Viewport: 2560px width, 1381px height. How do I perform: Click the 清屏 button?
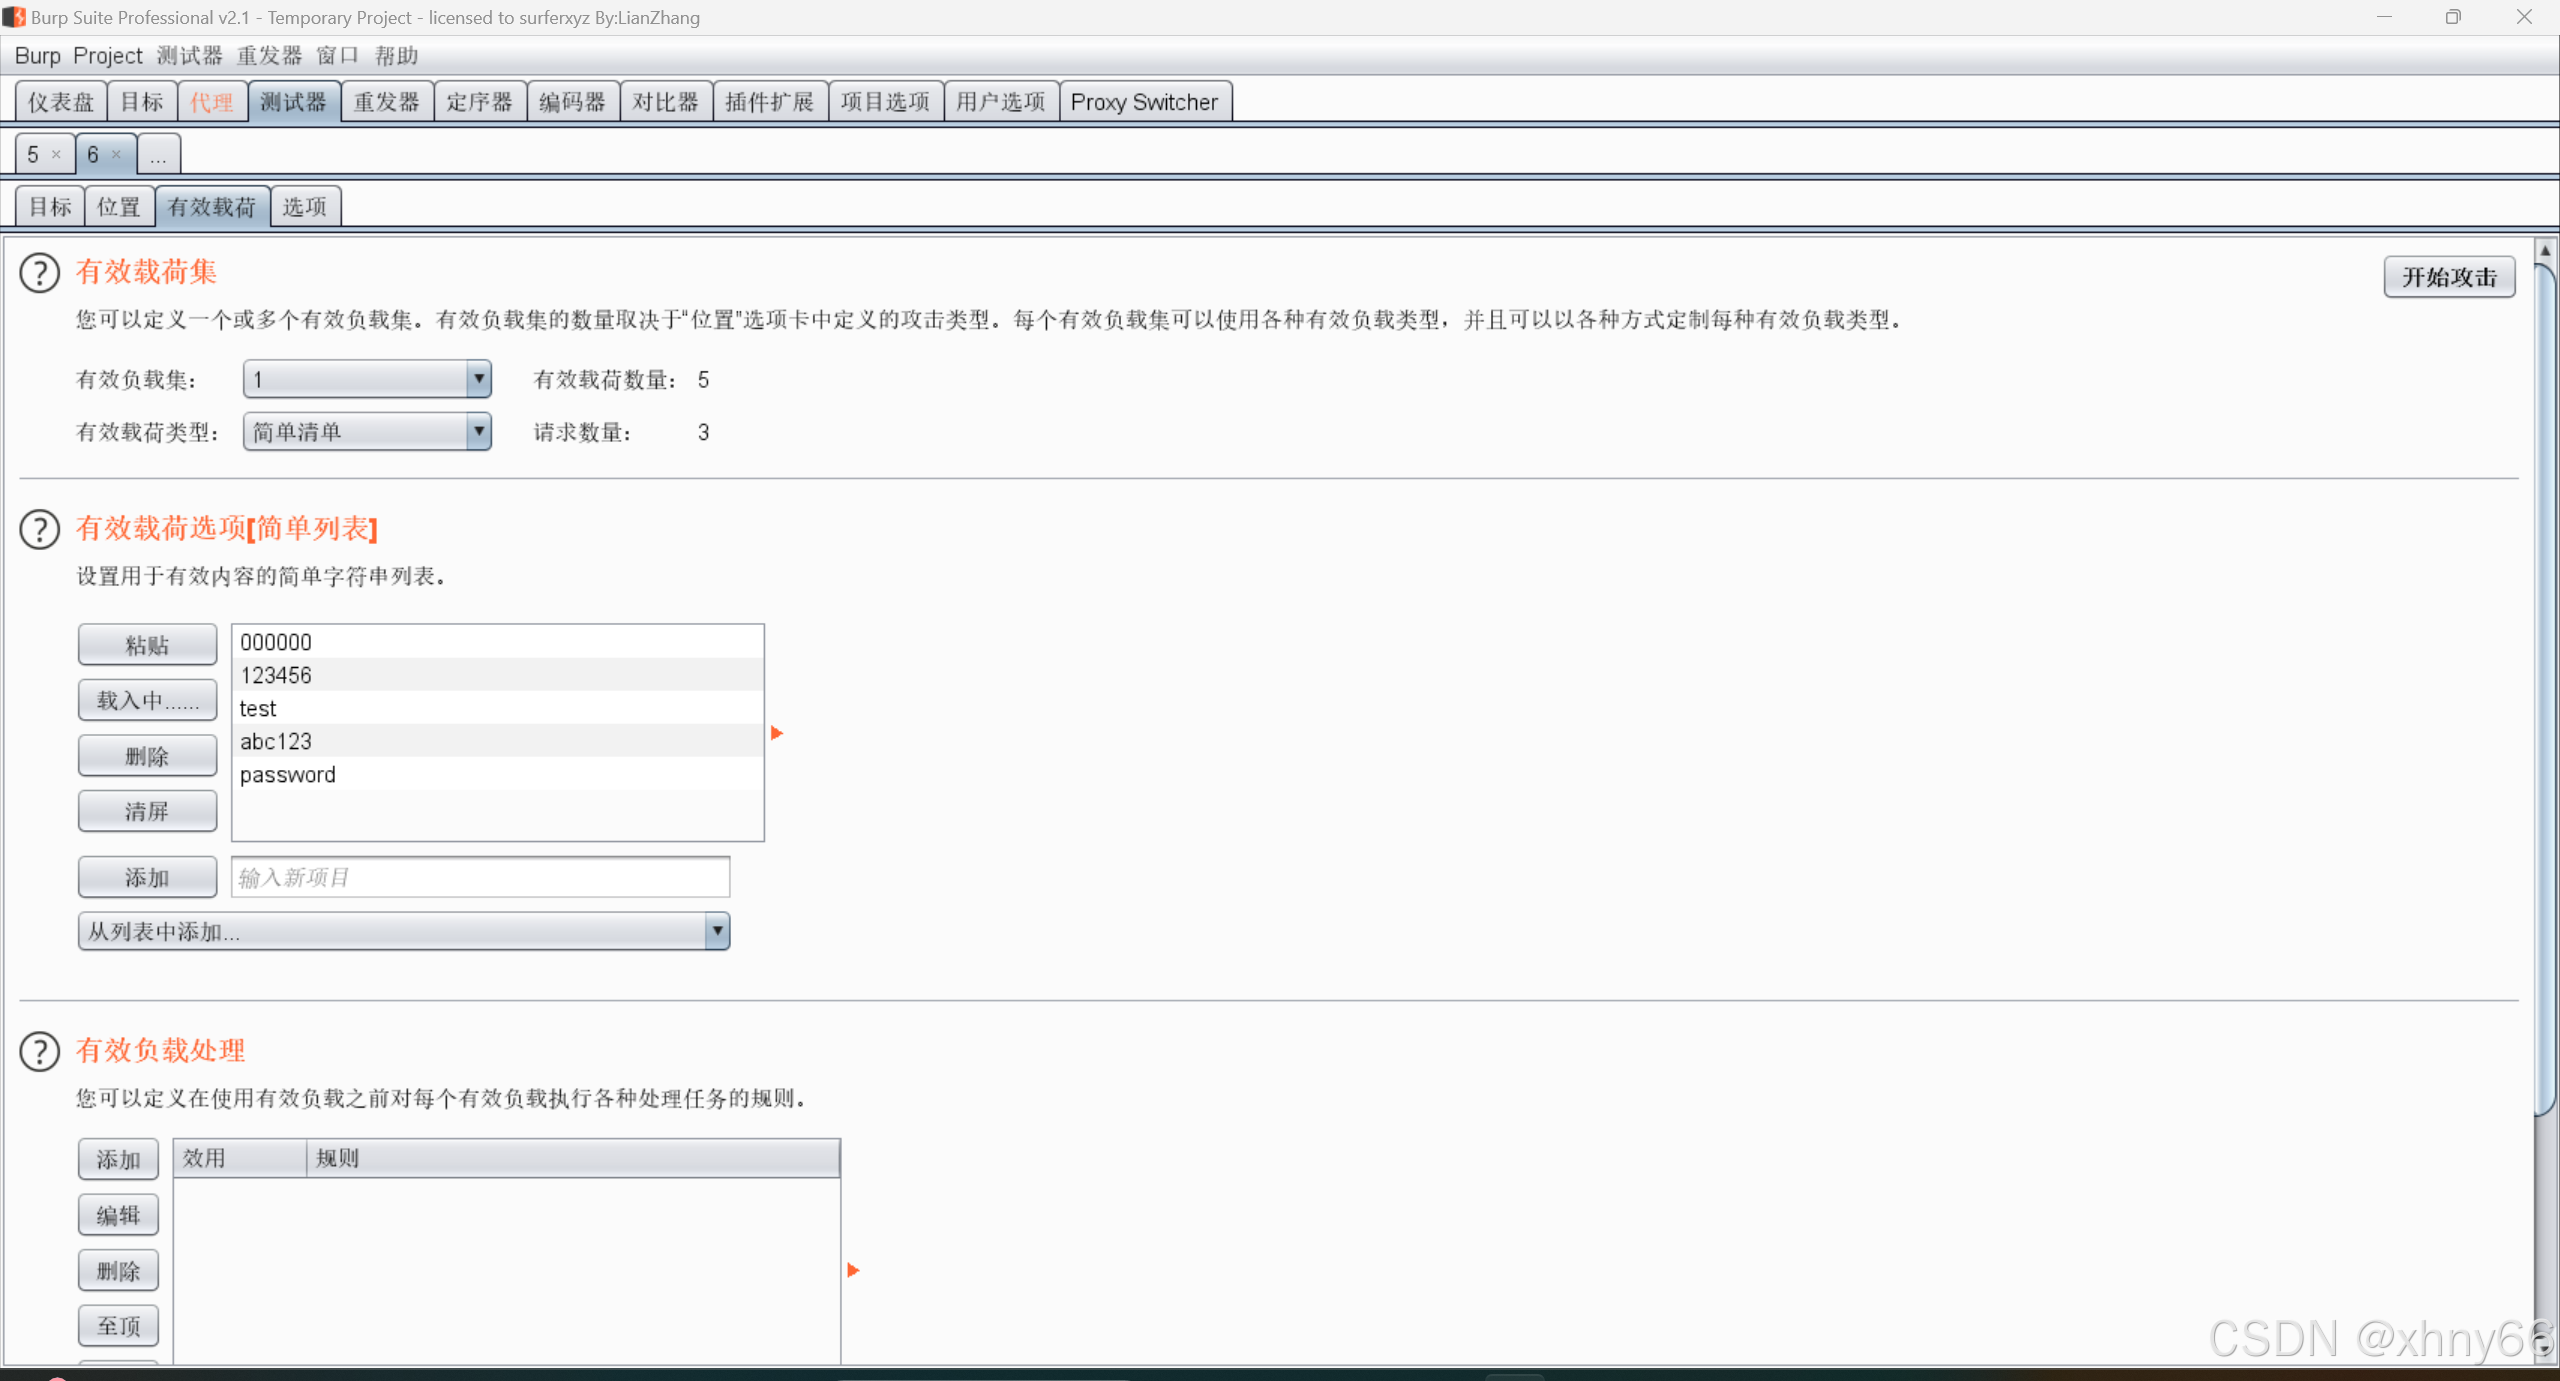click(147, 811)
